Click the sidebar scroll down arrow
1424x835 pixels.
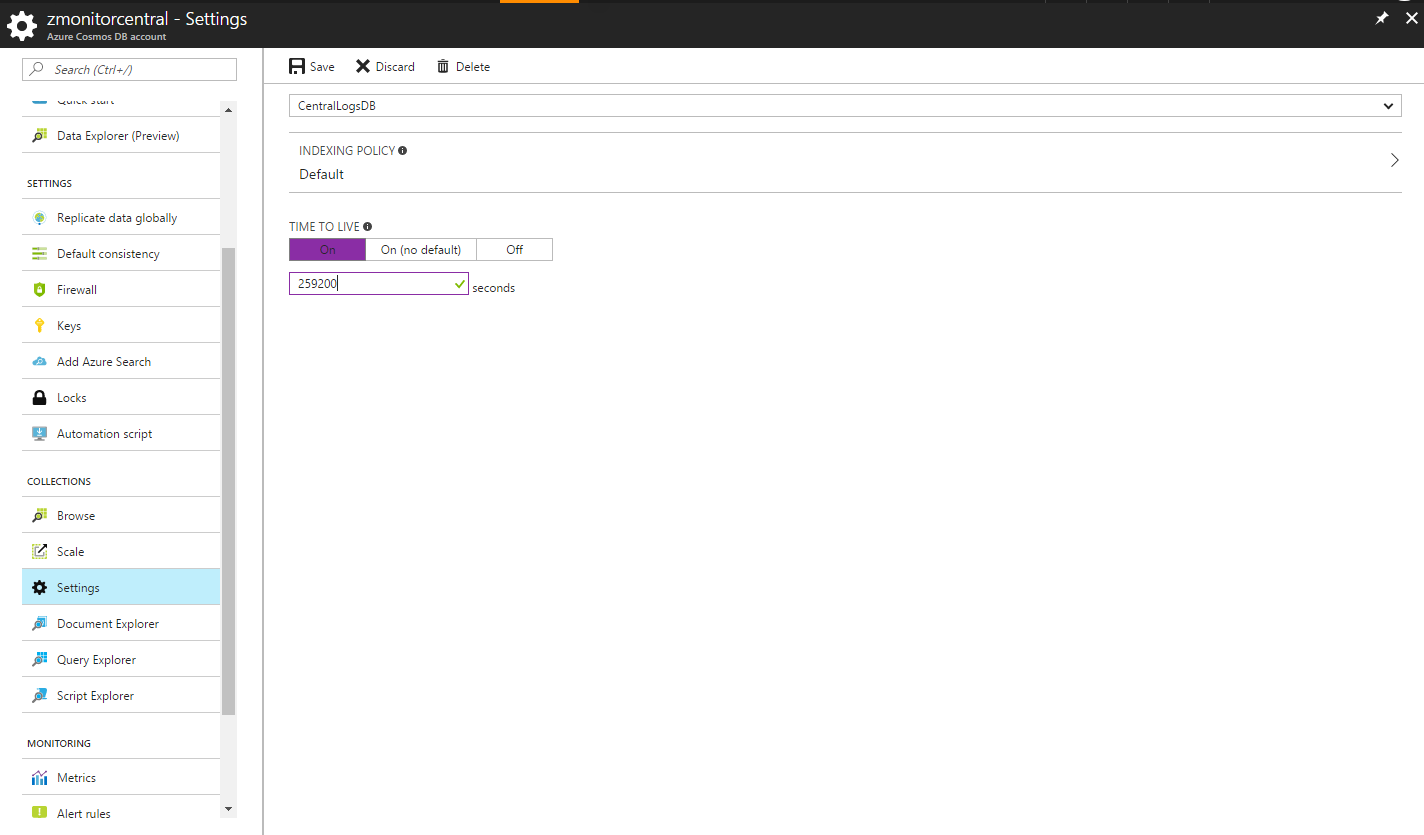[228, 807]
